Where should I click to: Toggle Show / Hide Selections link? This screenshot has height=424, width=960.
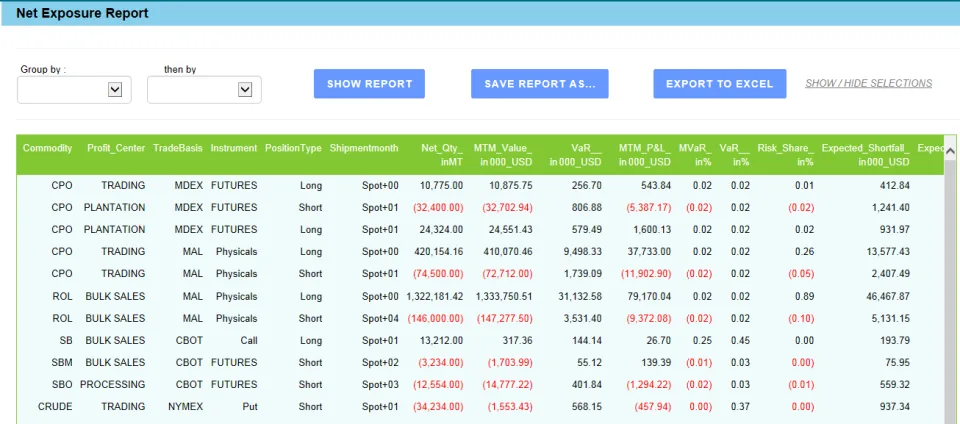coord(868,83)
